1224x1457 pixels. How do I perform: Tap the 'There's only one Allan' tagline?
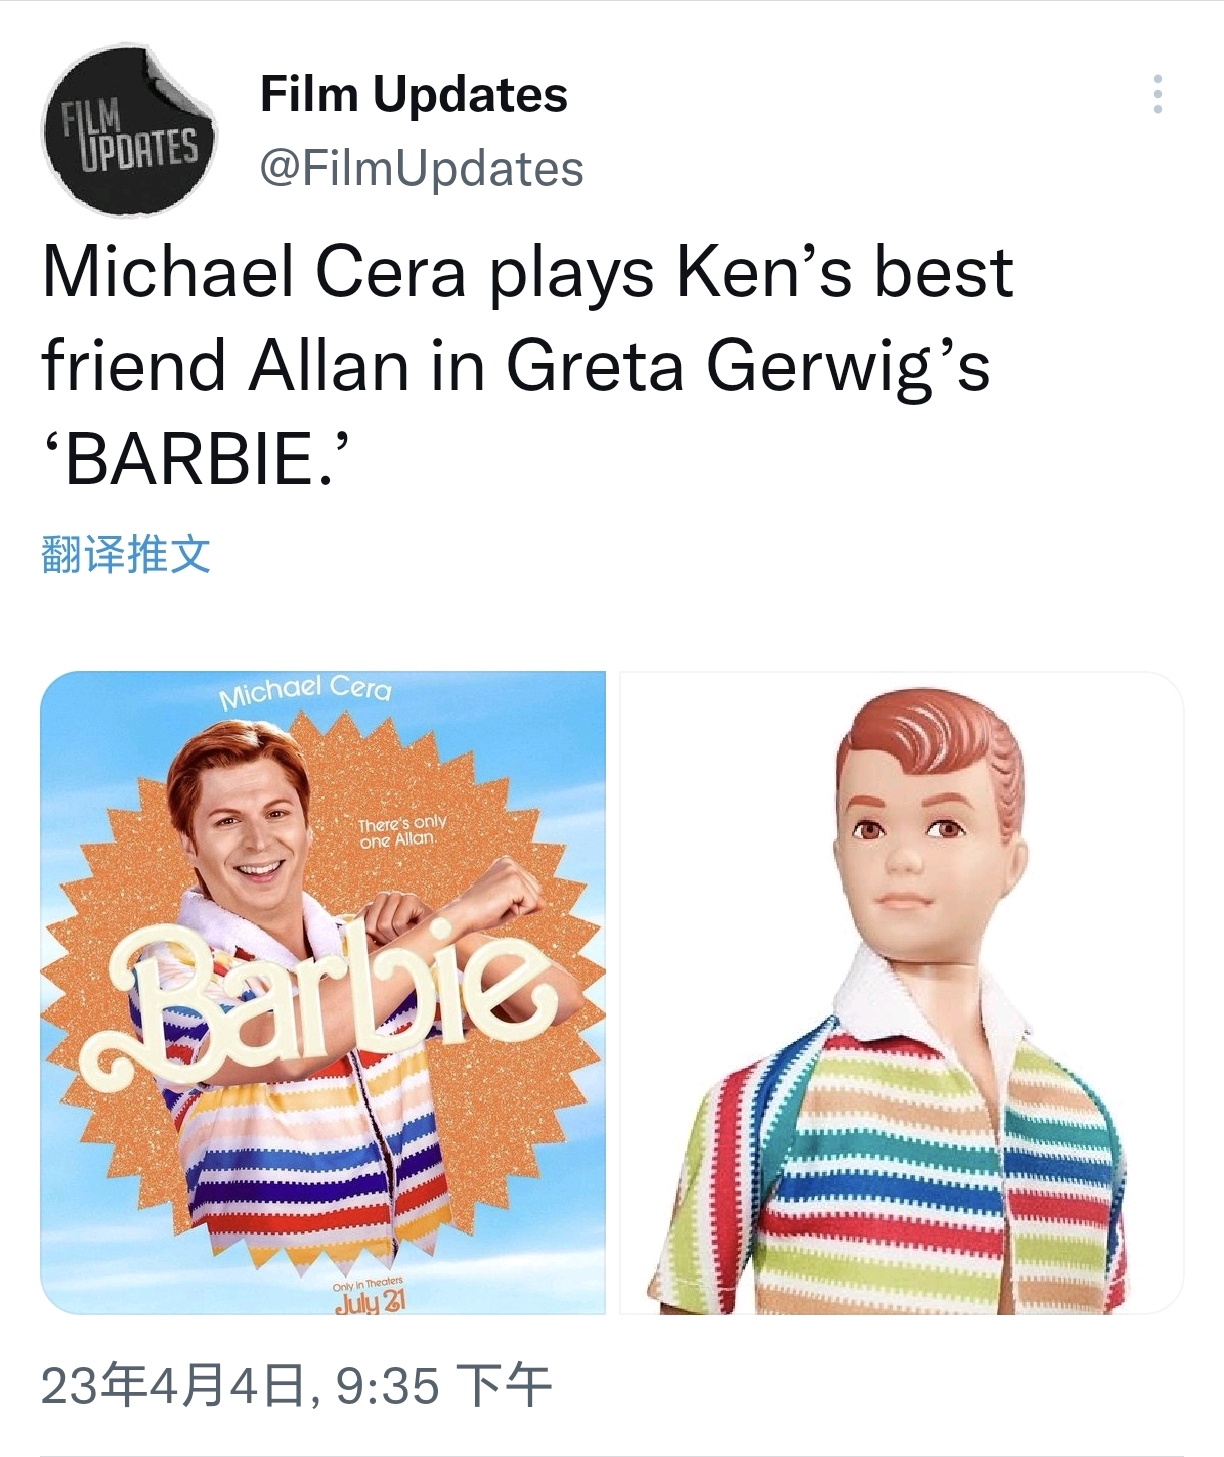401,832
